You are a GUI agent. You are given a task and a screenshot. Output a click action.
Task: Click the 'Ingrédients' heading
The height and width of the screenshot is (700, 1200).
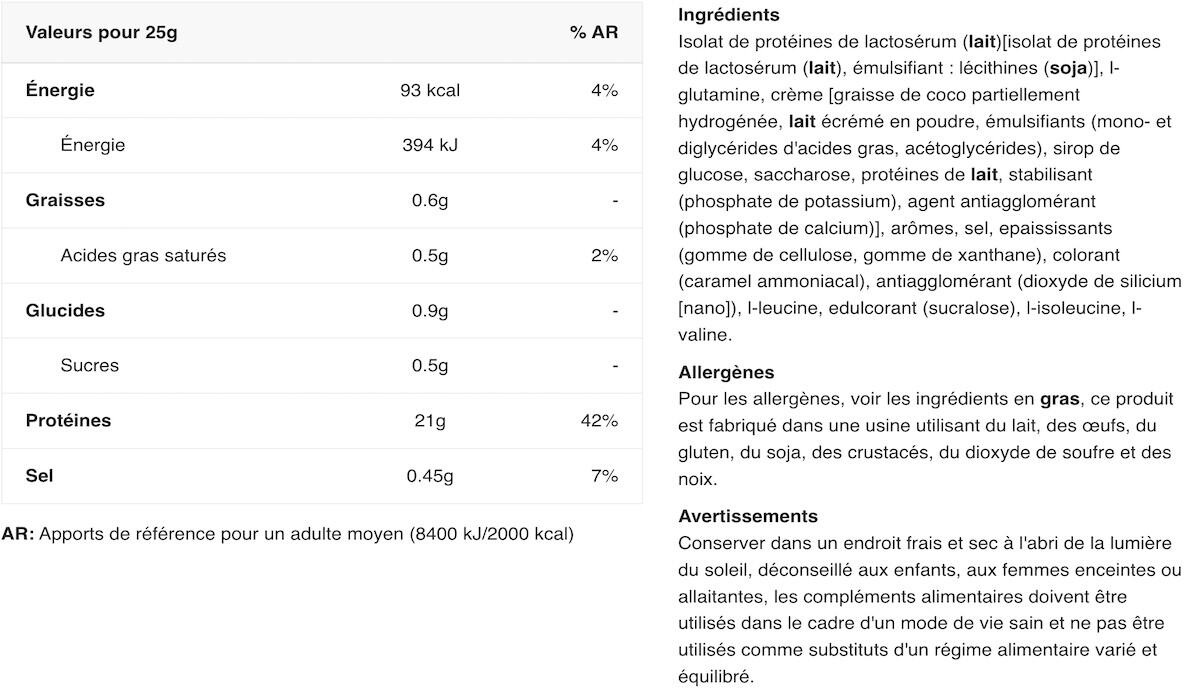(x=728, y=15)
